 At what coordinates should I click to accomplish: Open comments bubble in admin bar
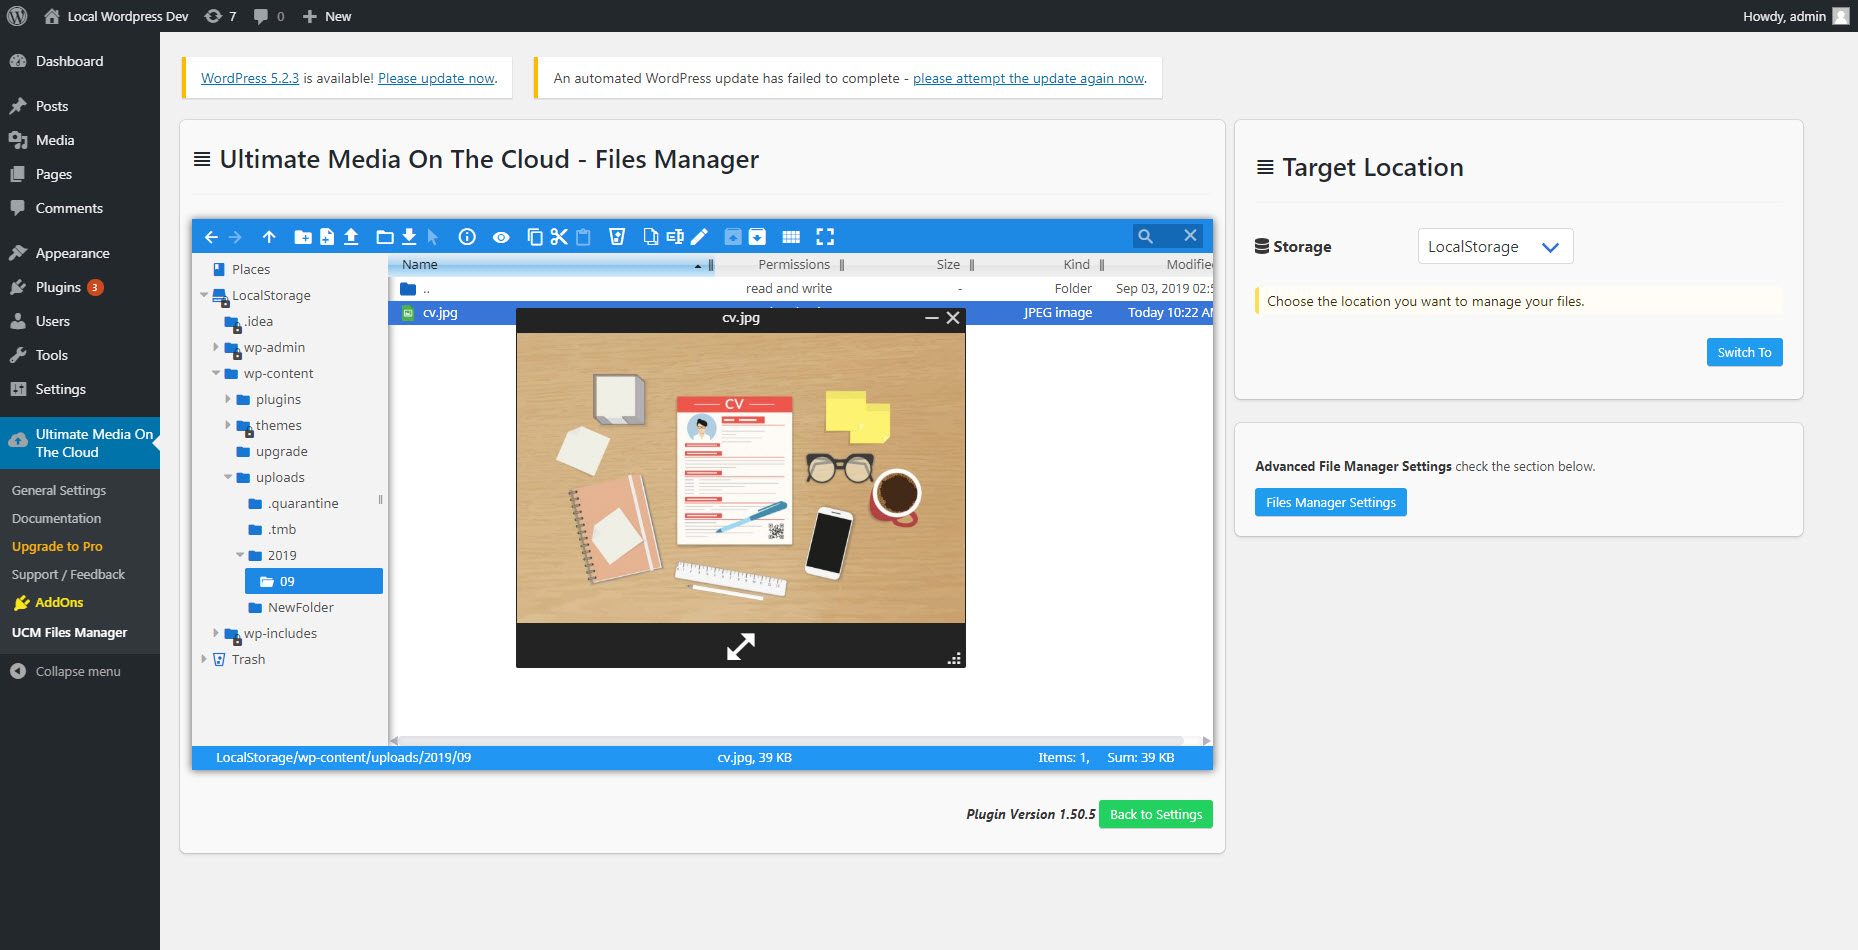[269, 16]
